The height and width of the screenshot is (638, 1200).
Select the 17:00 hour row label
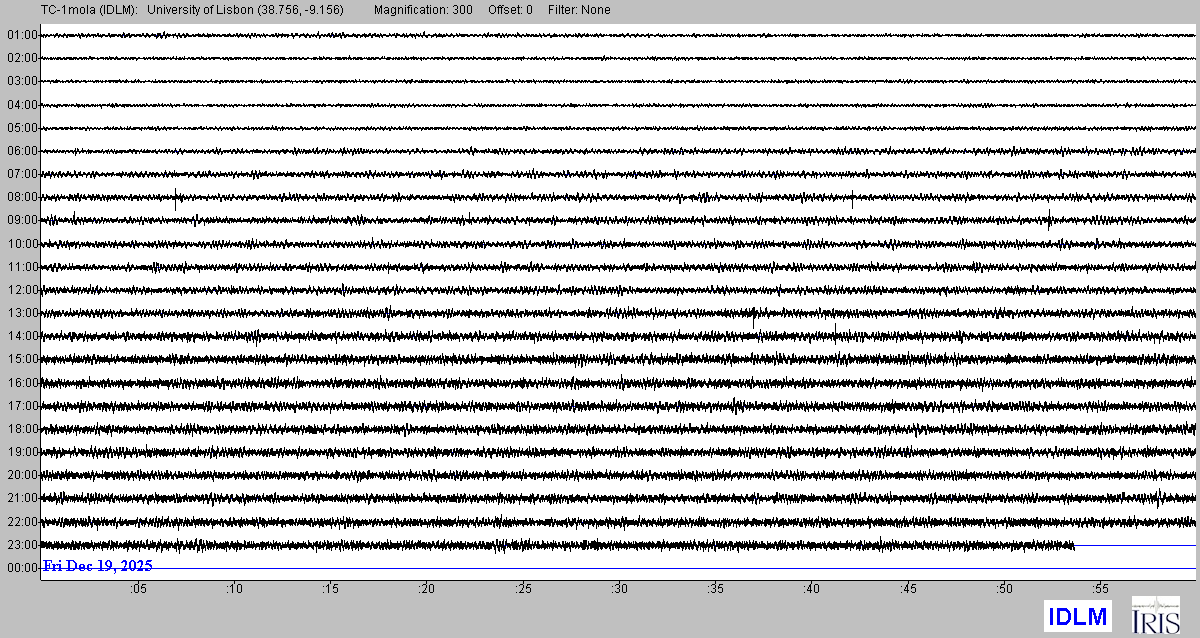click(21, 406)
